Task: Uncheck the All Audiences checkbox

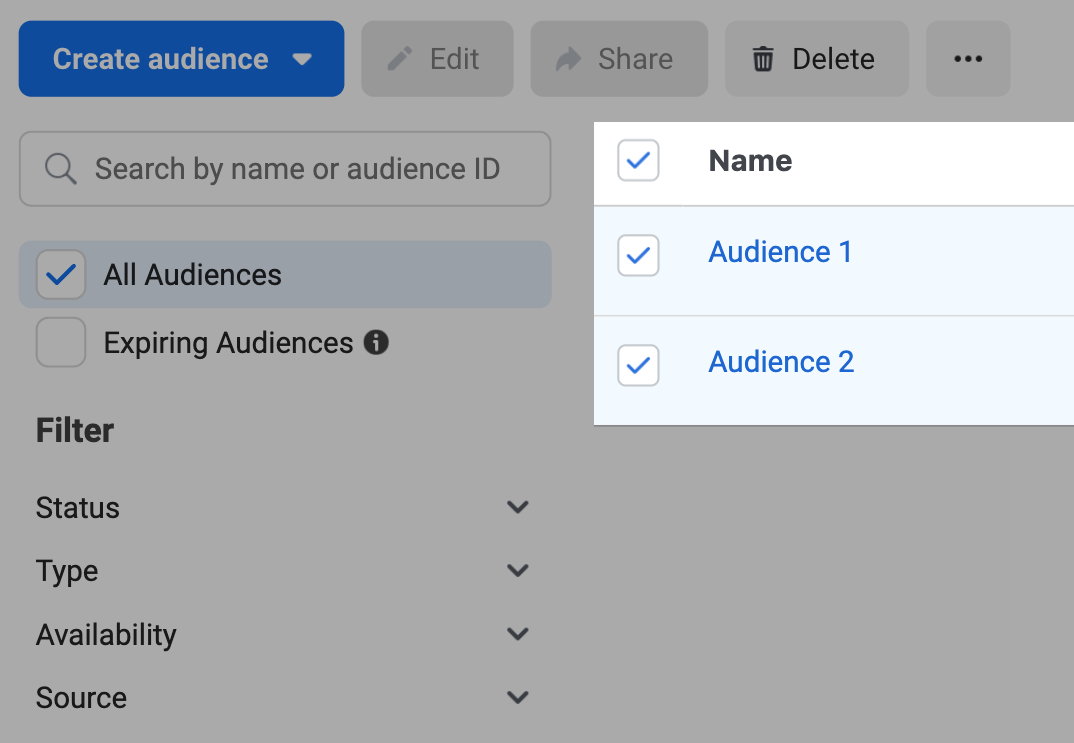Action: 60,274
